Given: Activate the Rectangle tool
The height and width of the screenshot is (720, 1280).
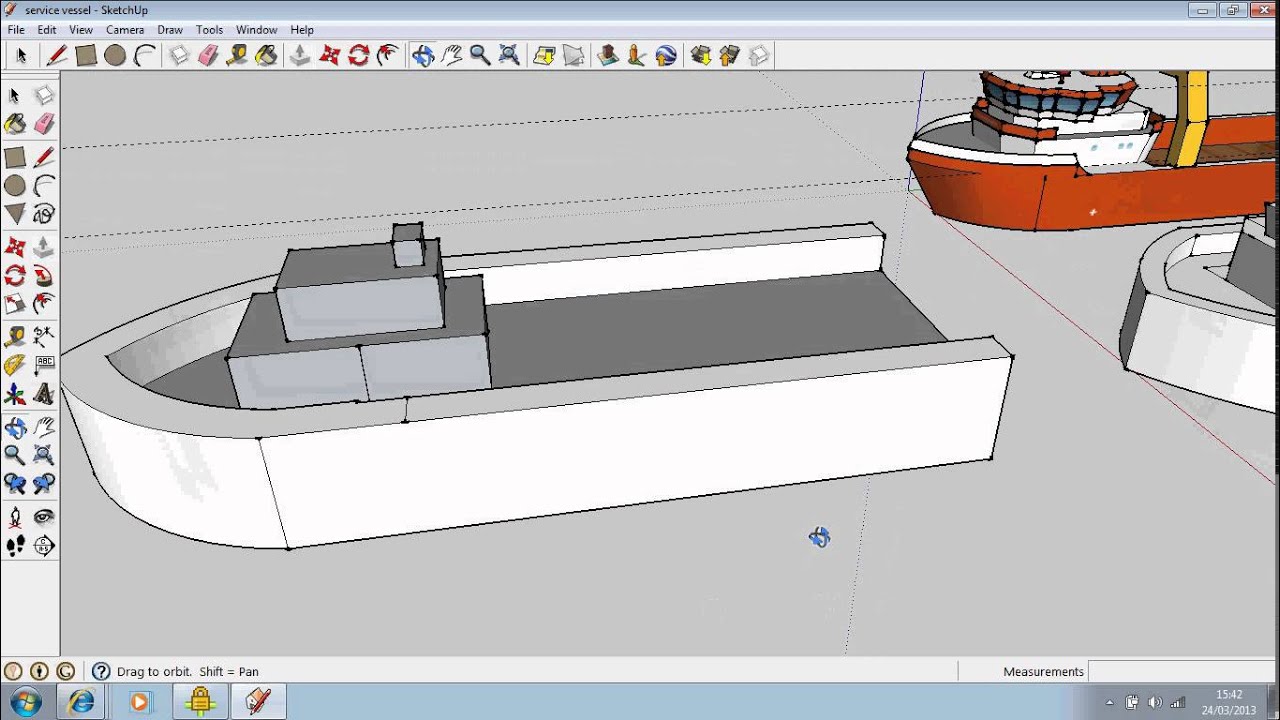Looking at the screenshot, I should (86, 56).
